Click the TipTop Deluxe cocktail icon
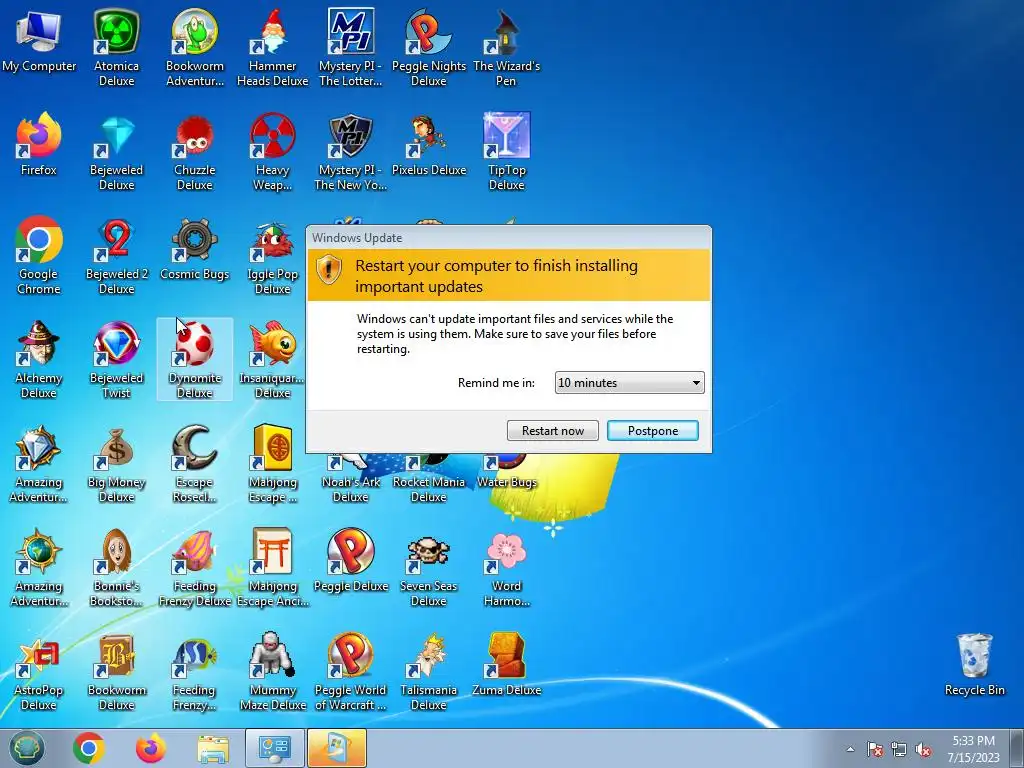Screen dimensions: 1024x768 click(x=506, y=152)
